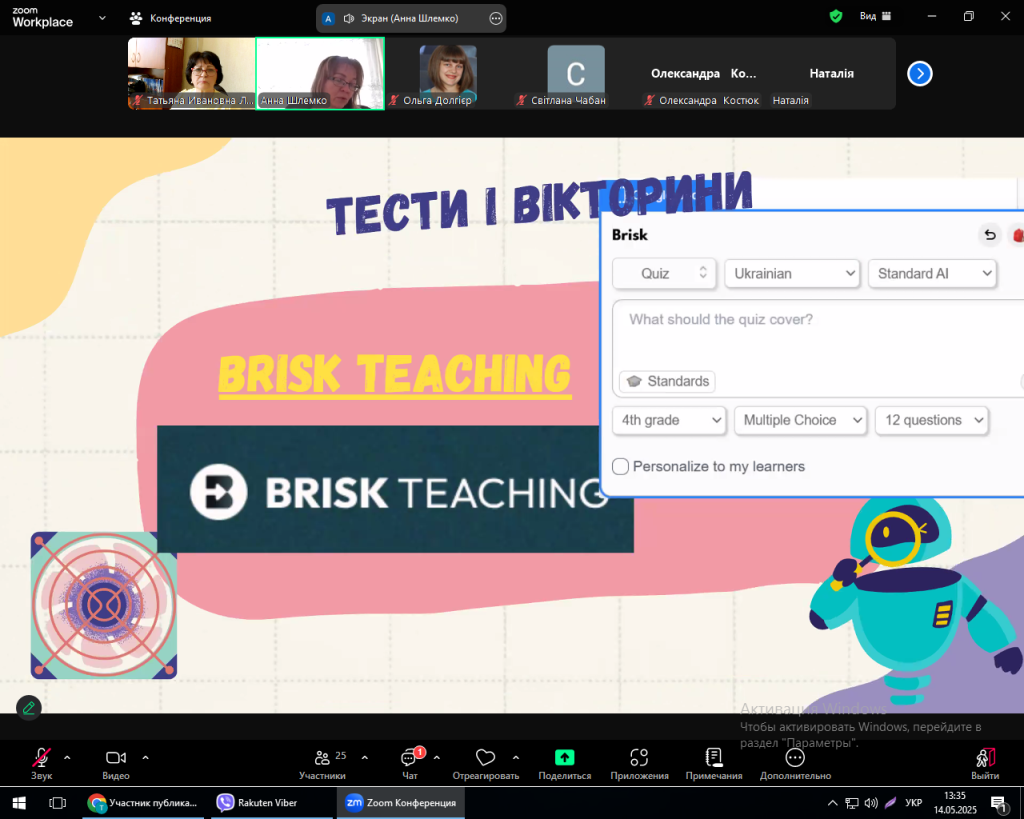Image resolution: width=1024 pixels, height=819 pixels.
Task: Expand the Zoom Workplace dropdown chevron
Action: [102, 18]
